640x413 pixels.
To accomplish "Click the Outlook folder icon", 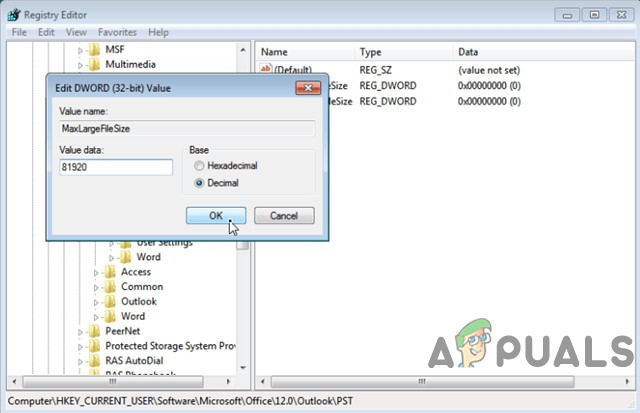I will [x=110, y=301].
